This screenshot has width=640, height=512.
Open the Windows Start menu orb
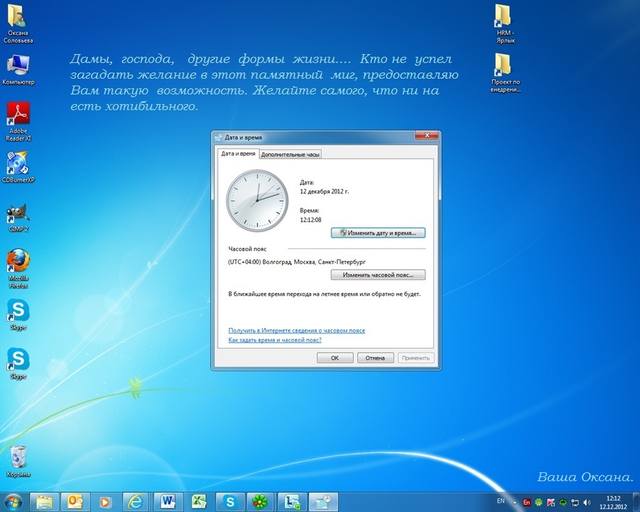click(13, 502)
